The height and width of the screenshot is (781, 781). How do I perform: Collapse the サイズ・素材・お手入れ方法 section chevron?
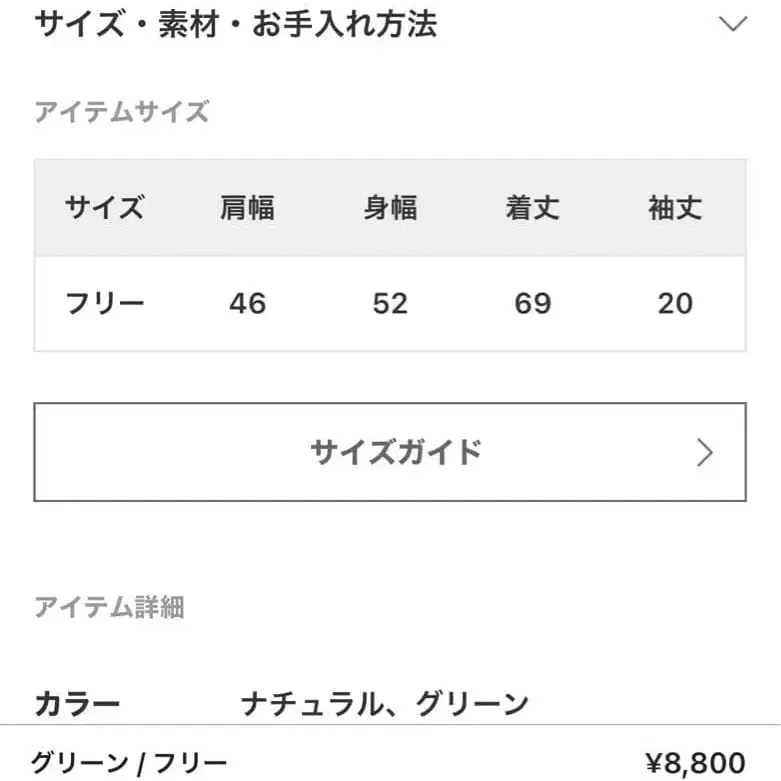click(733, 24)
